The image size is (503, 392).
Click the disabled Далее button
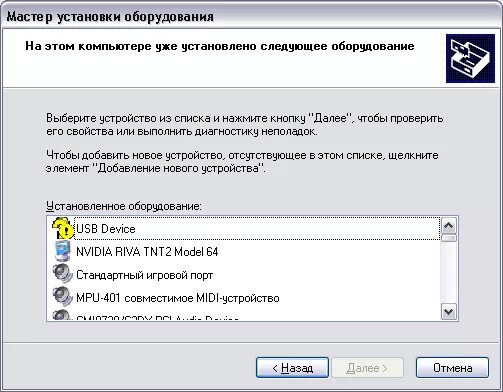tap(367, 368)
